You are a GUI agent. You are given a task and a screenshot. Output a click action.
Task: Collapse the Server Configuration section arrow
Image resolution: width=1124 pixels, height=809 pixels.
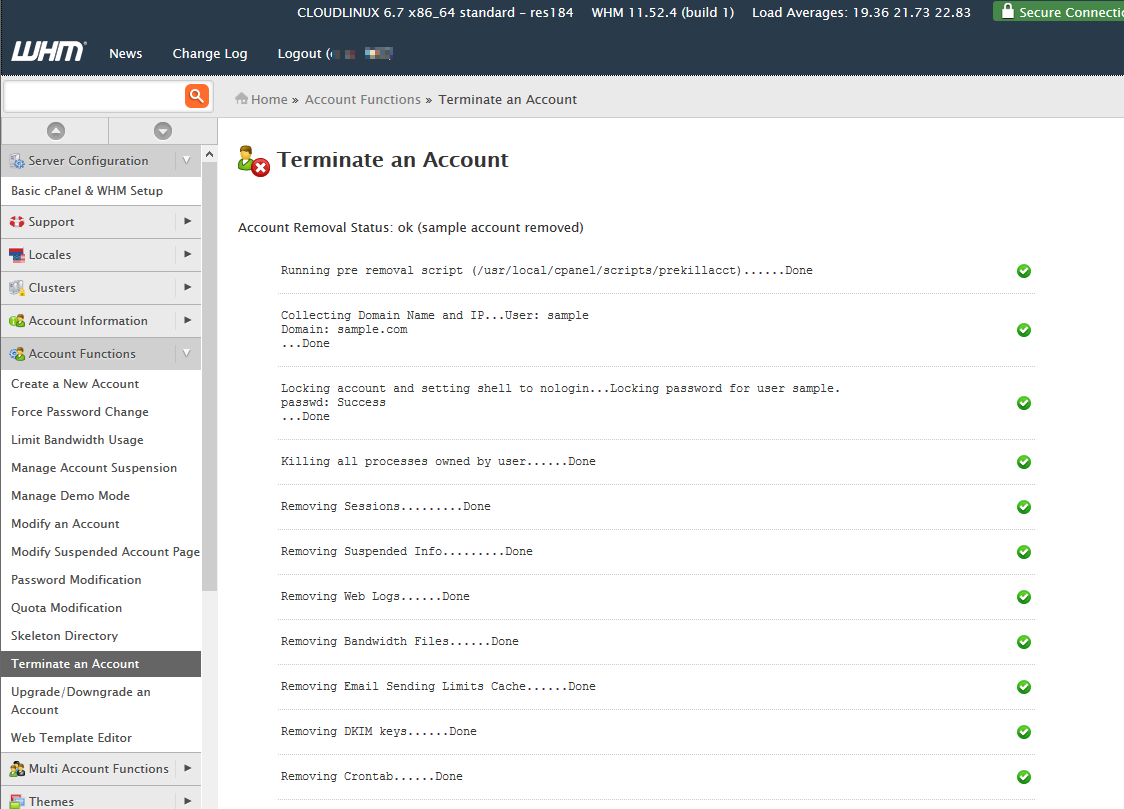point(187,161)
